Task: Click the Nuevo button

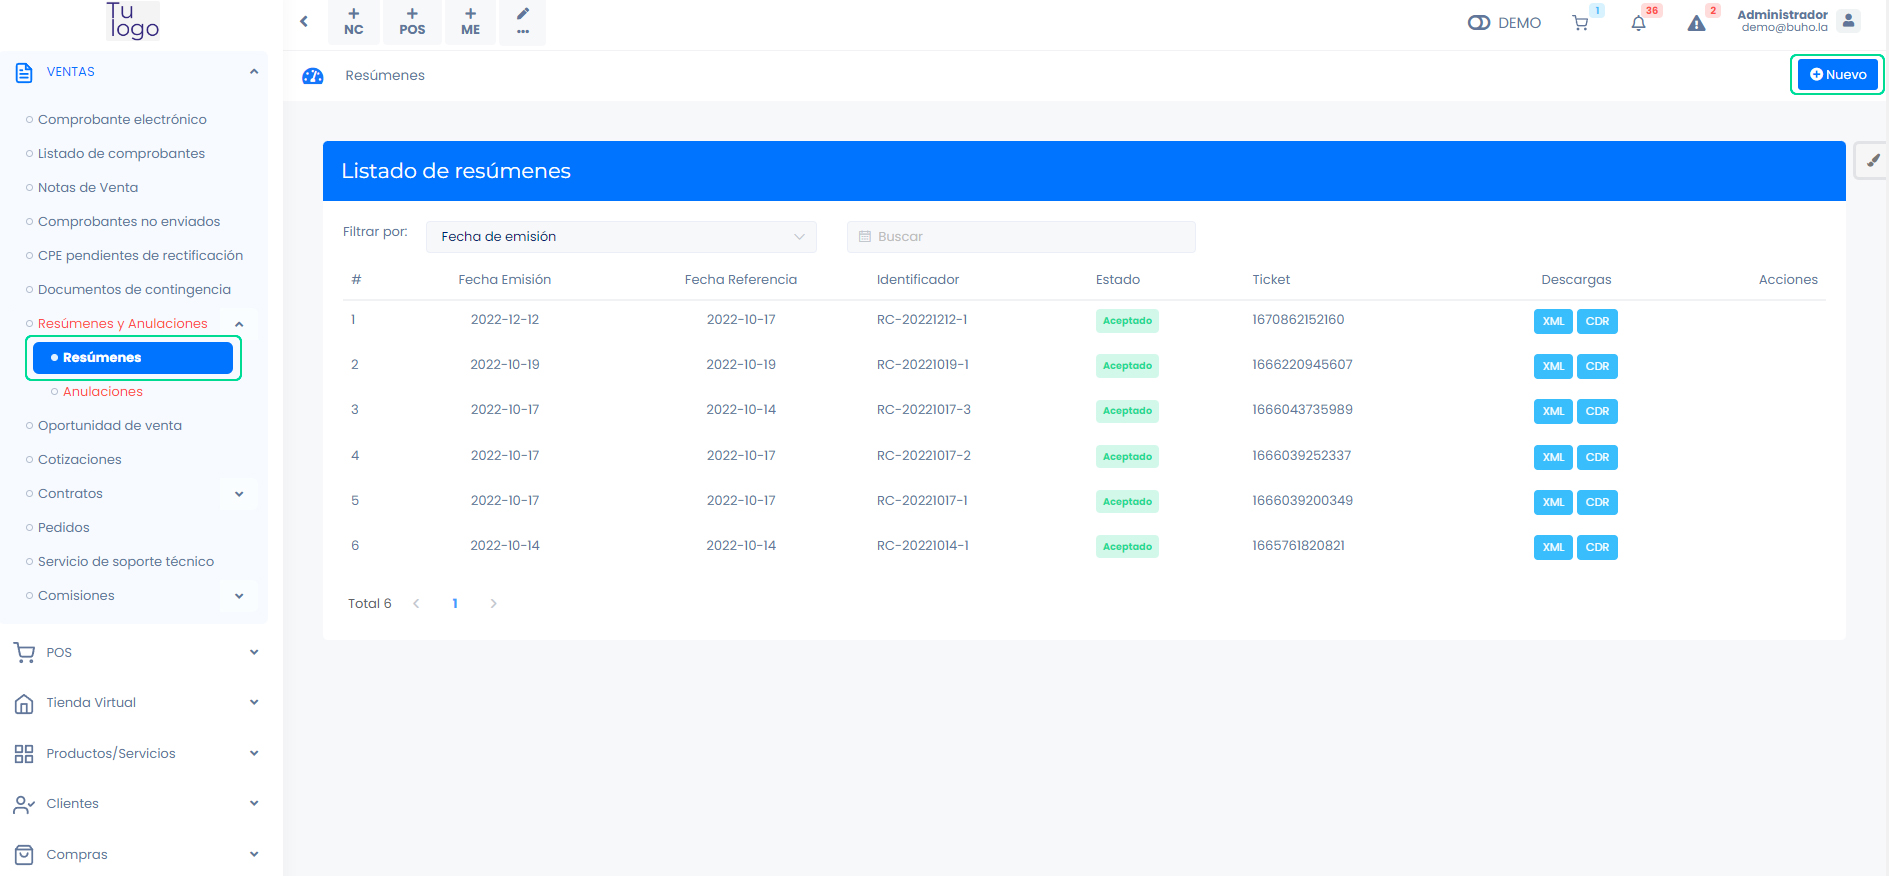Action: click(x=1837, y=75)
